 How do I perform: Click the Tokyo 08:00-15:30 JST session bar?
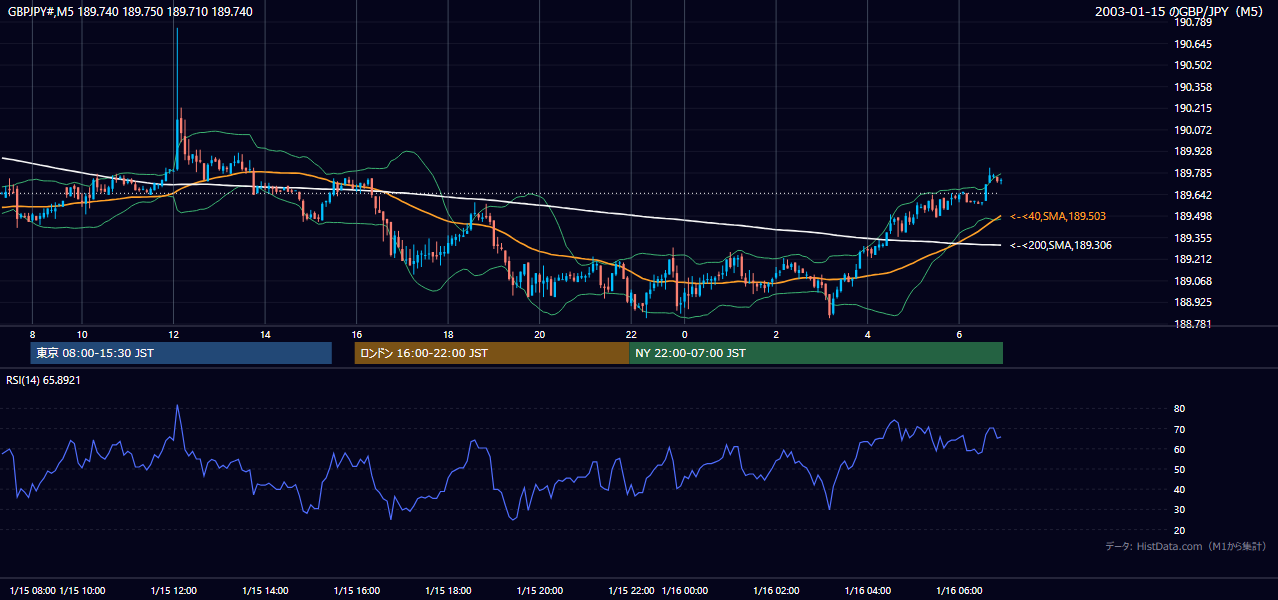coord(181,353)
